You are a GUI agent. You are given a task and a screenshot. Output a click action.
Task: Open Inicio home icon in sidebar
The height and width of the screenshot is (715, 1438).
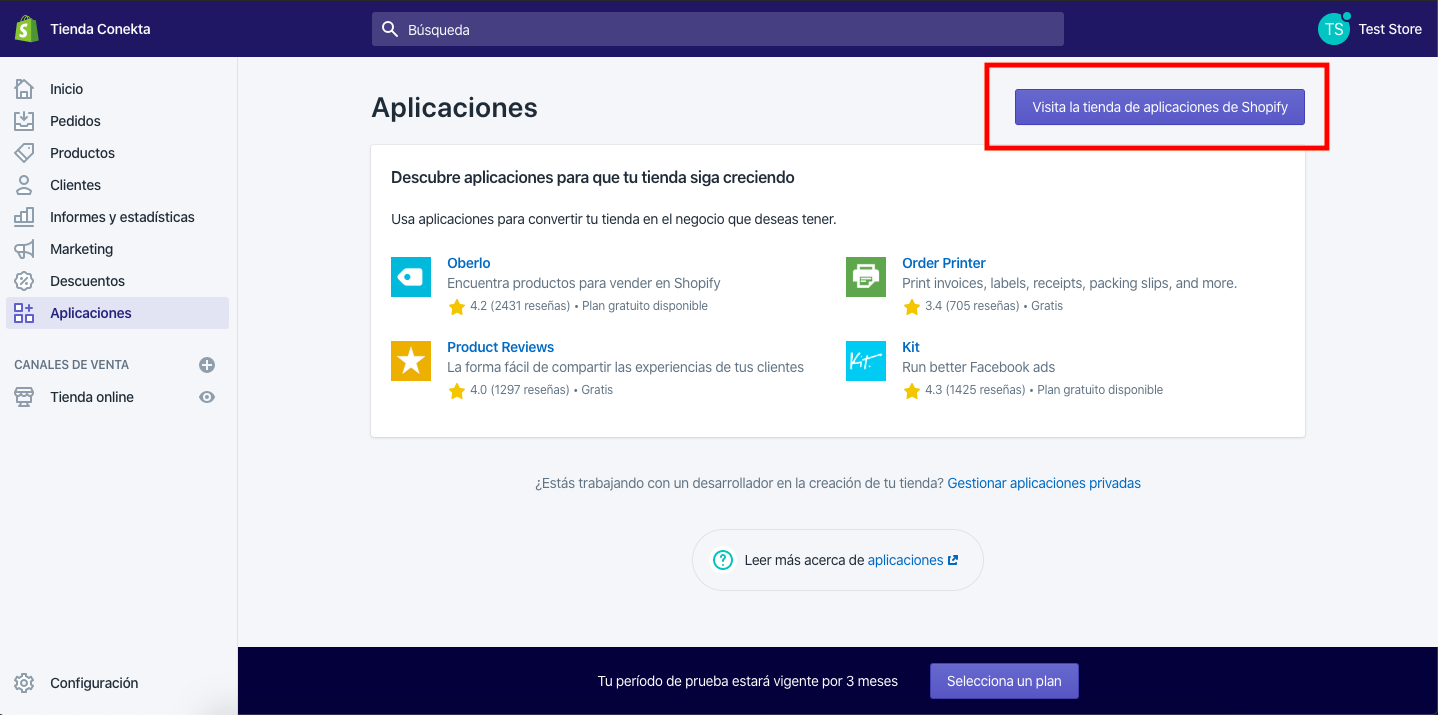pyautogui.click(x=24, y=89)
